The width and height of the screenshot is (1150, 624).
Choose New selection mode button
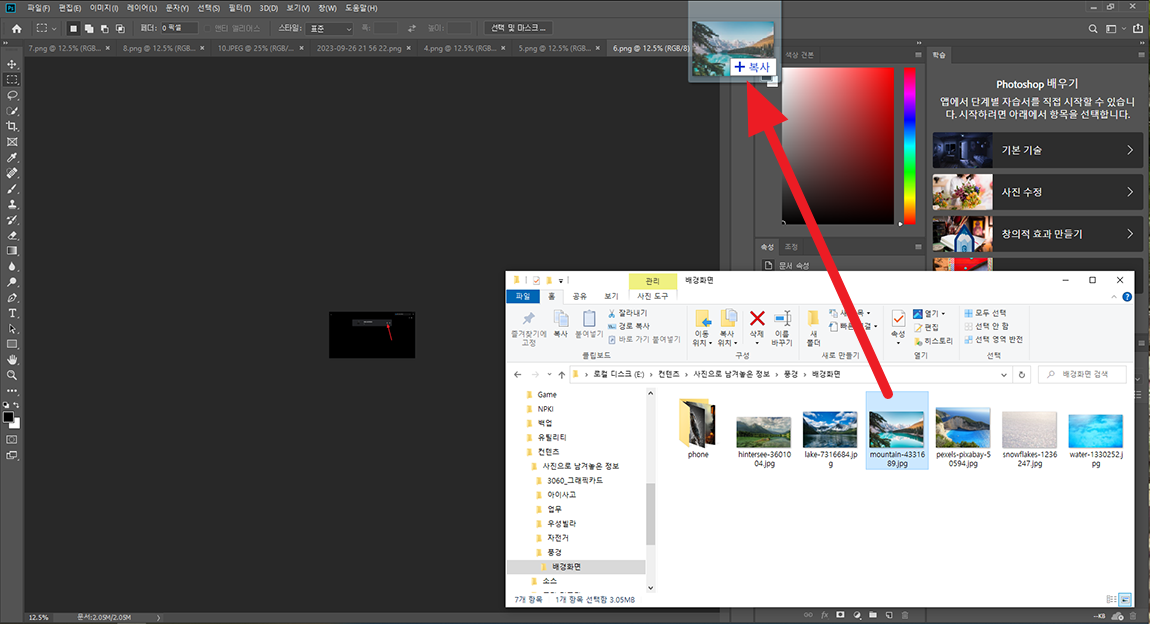coord(73,29)
